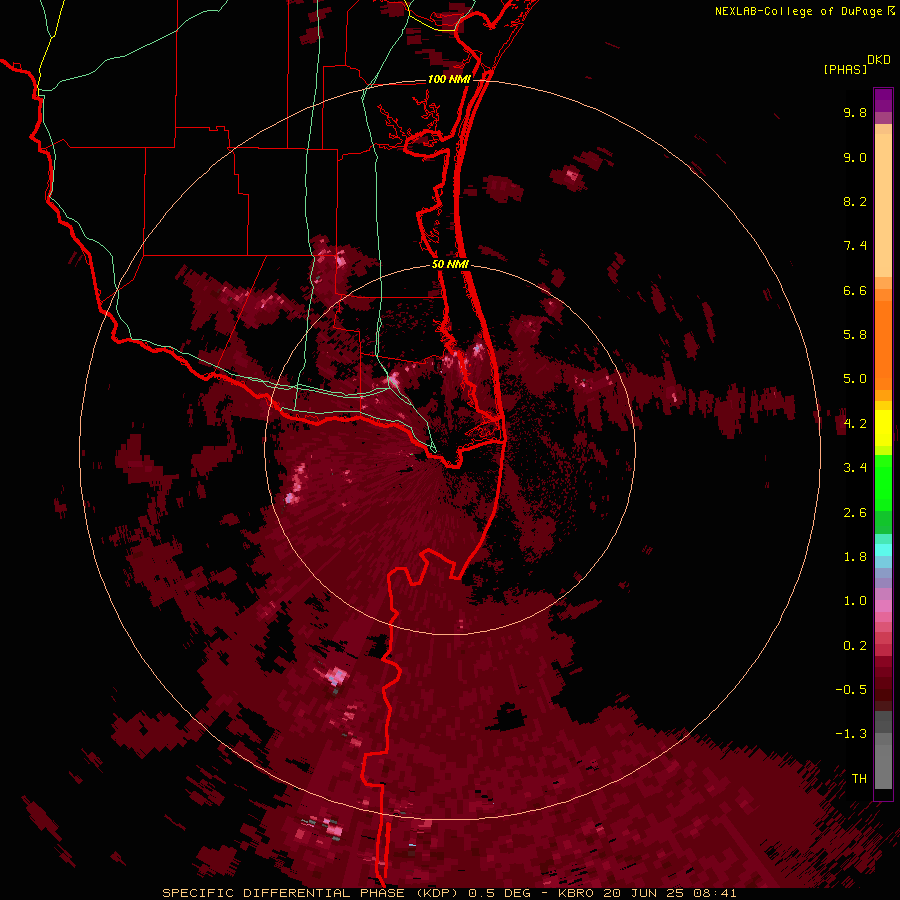Pick the 5.8 scale label
The image size is (900, 900).
click(x=855, y=335)
